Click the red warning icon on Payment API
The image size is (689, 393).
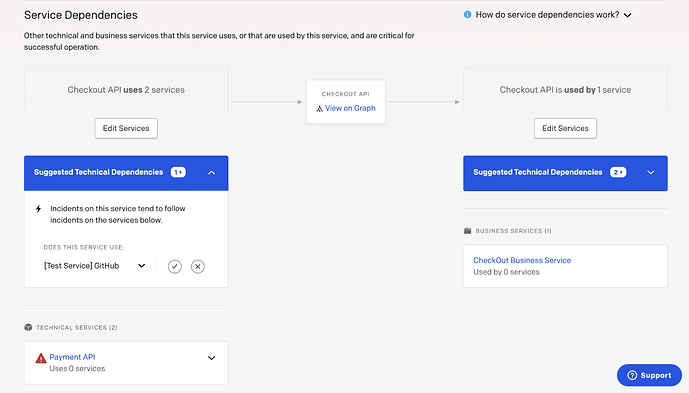pyautogui.click(x=41, y=358)
